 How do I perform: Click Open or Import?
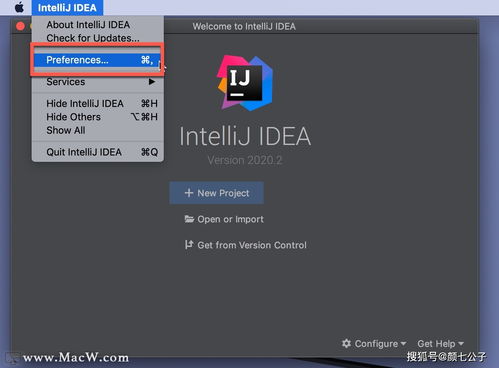point(224,219)
